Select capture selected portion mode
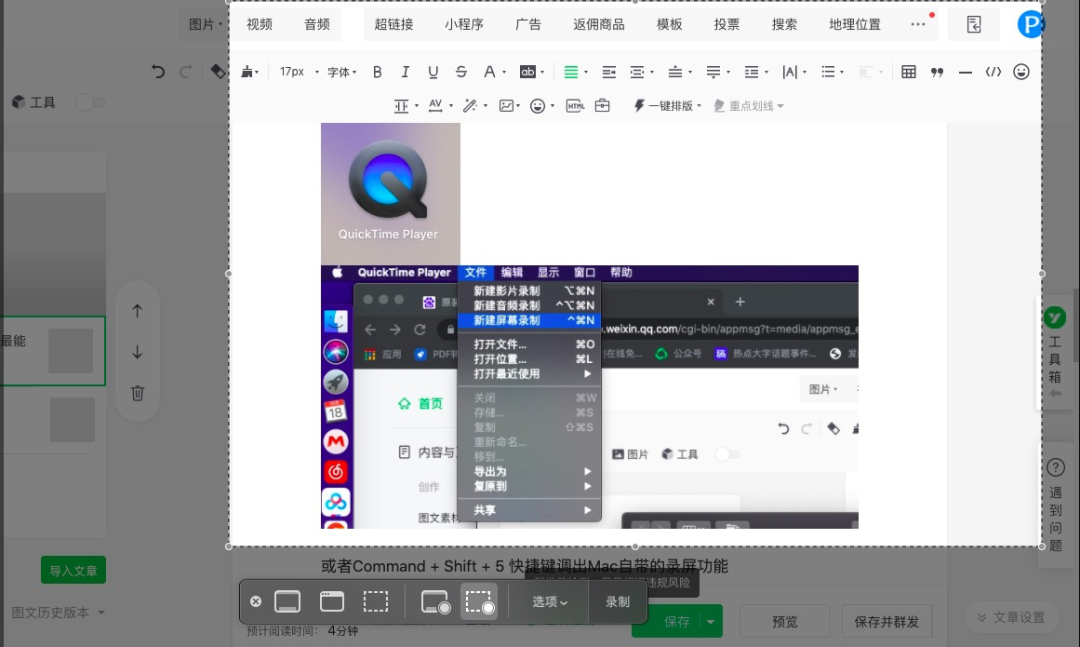Screen dimensions: 1080x647 [x=375, y=602]
